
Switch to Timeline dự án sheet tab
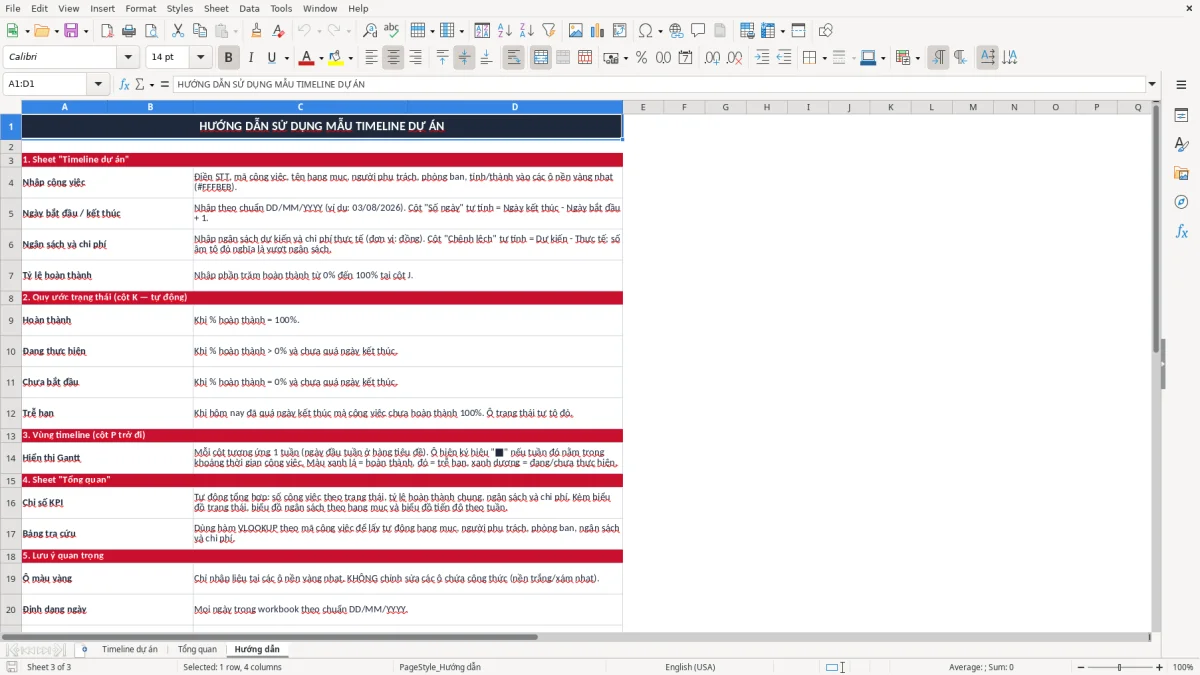coord(129,650)
